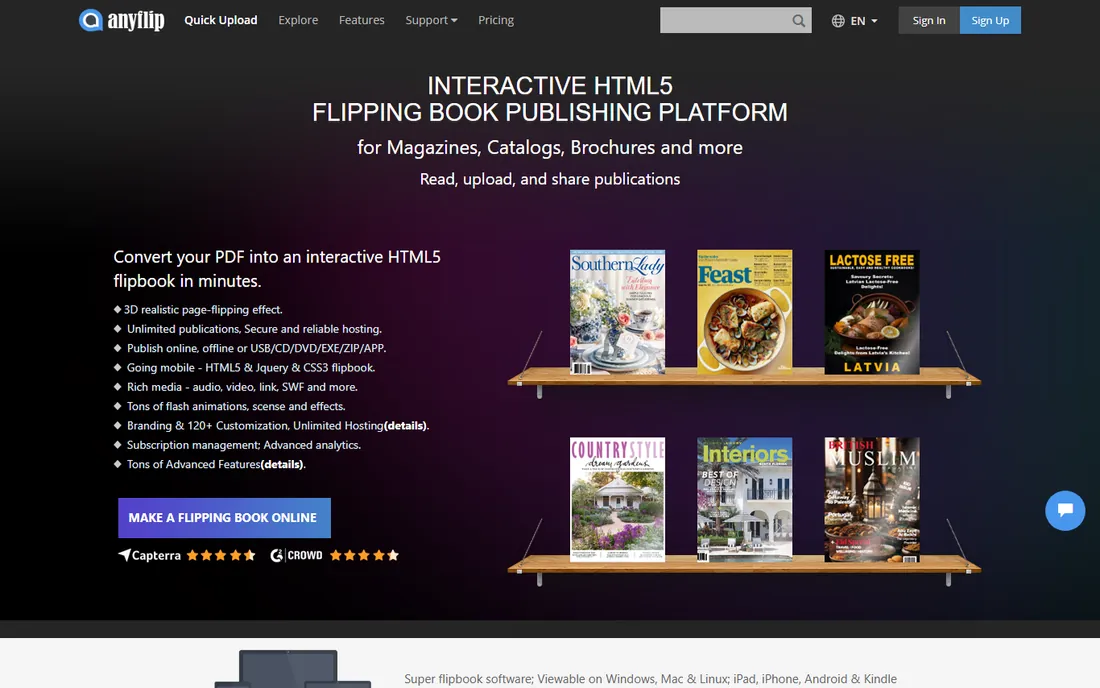
Task: Click 'Read, upload, and share publications' text
Action: 550,179
